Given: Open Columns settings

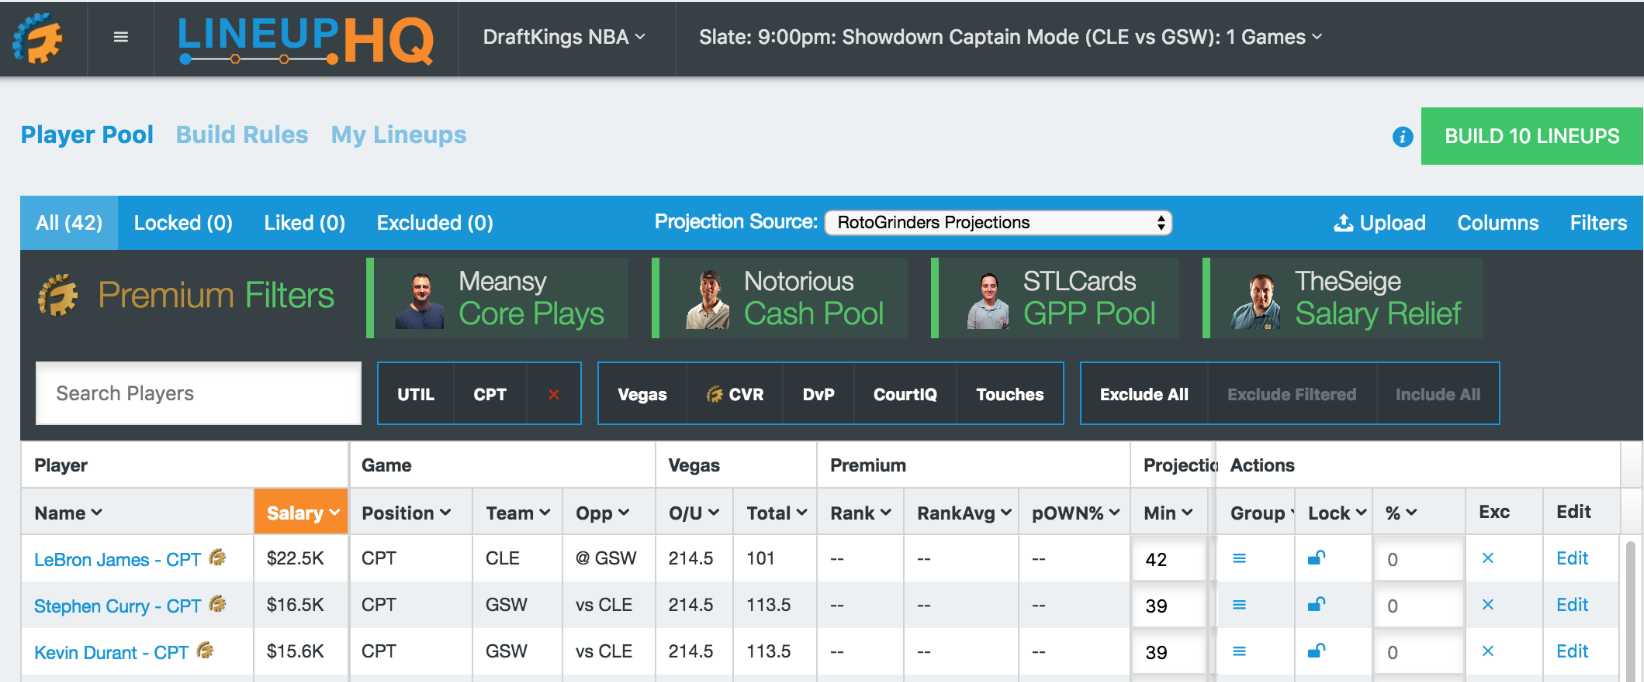Looking at the screenshot, I should (1497, 223).
